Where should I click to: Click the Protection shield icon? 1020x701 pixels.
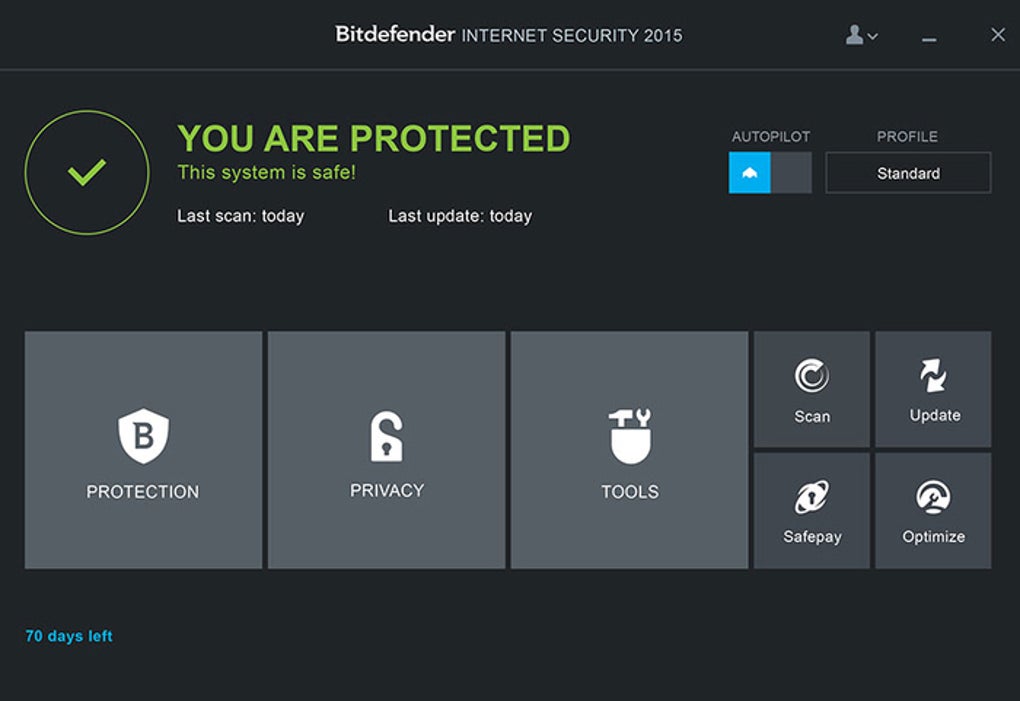(x=143, y=436)
